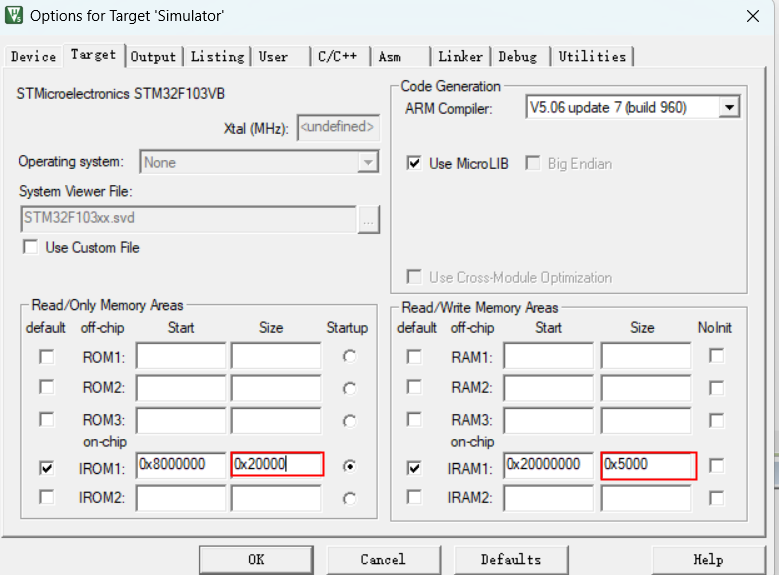The width and height of the screenshot is (779, 575).
Task: Open the ARM Compiler version dropdown
Action: (x=729, y=107)
